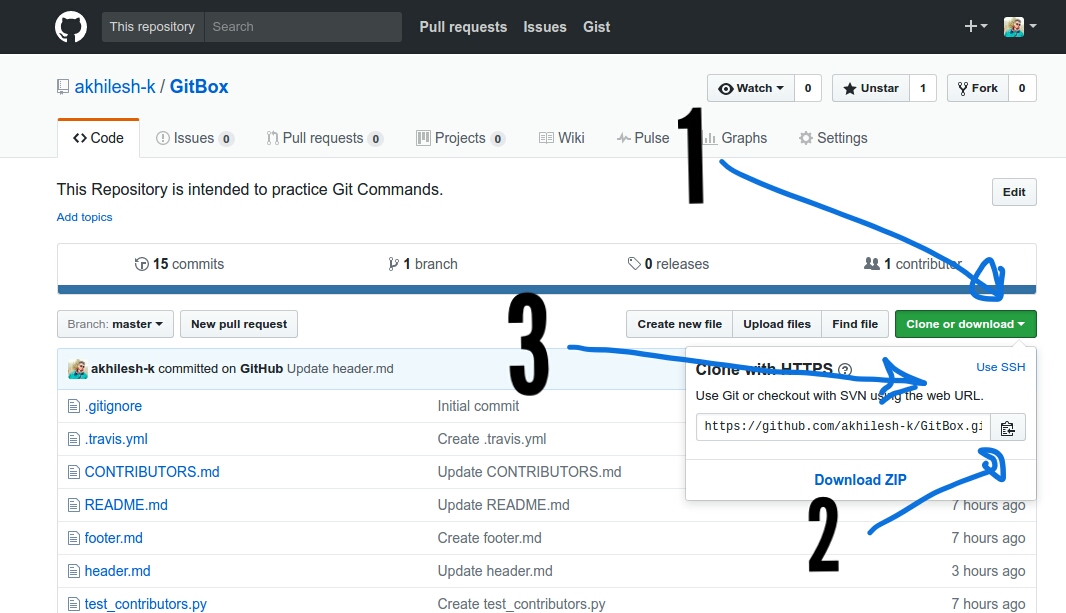The height and width of the screenshot is (613, 1066).
Task: Click the file icon next to footer.md
Action: tap(74, 538)
